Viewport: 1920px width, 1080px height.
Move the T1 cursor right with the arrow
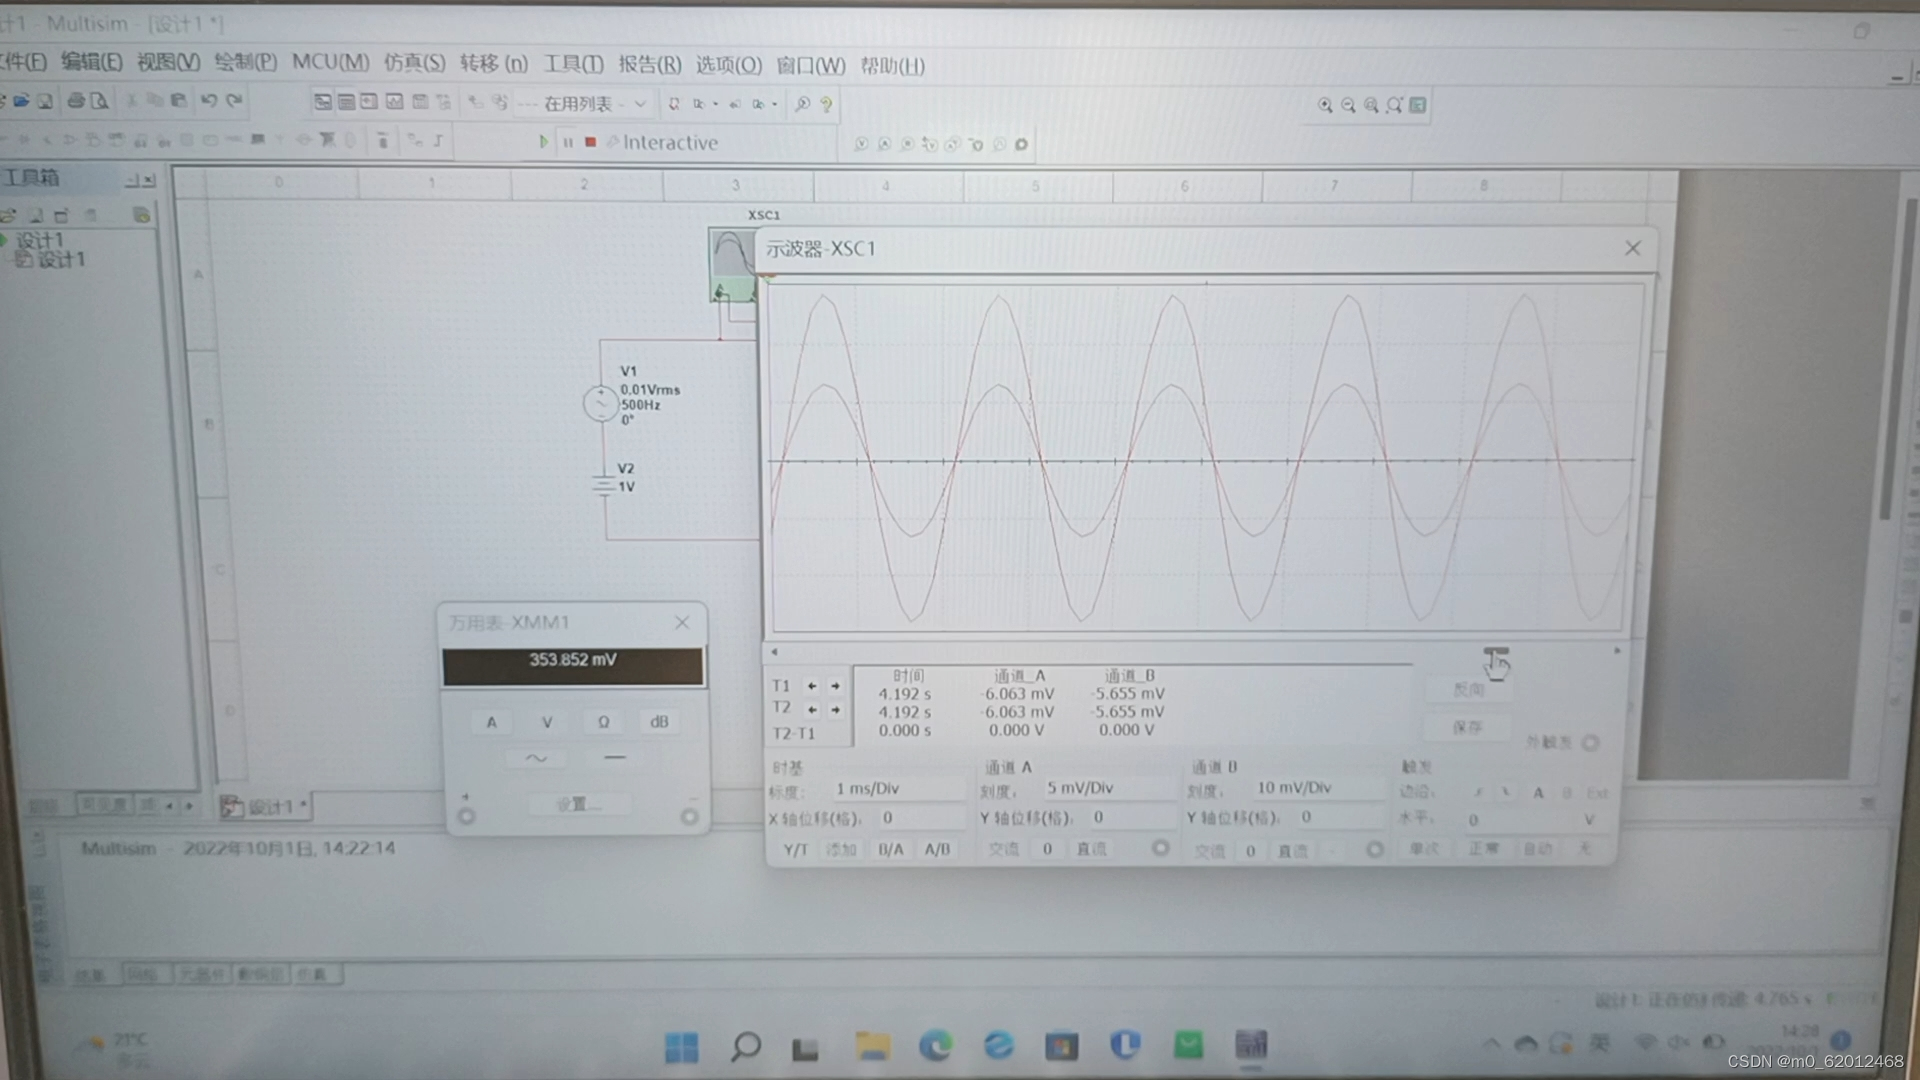[x=835, y=686]
